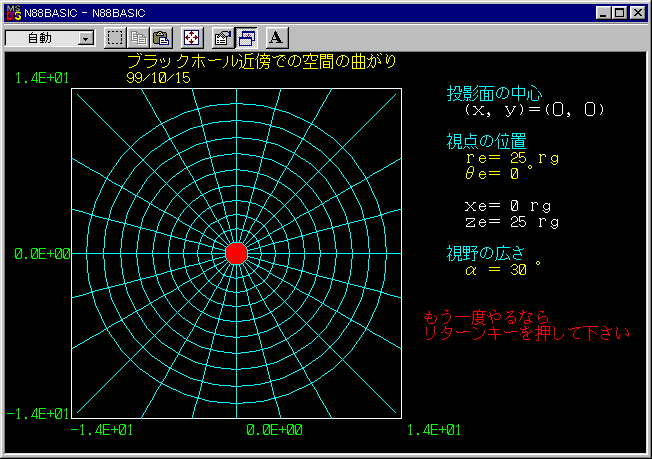652x459 pixels.
Task: Click the red リターンキーを押して下さい prompt
Action: (527, 333)
